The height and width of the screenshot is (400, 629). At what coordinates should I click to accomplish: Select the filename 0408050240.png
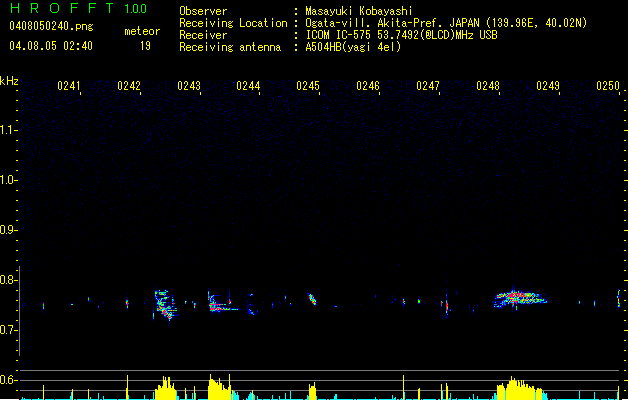51,26
